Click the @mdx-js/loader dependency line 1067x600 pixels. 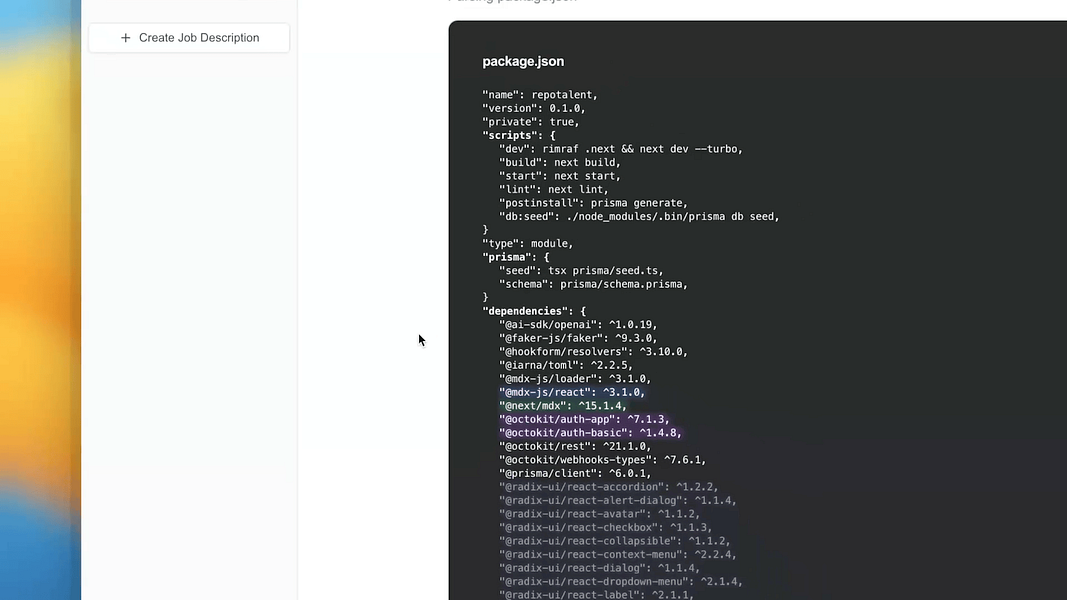(x=575, y=379)
